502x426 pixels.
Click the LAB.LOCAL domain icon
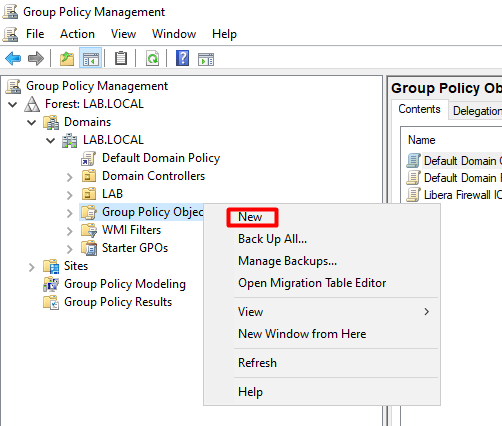(70, 140)
